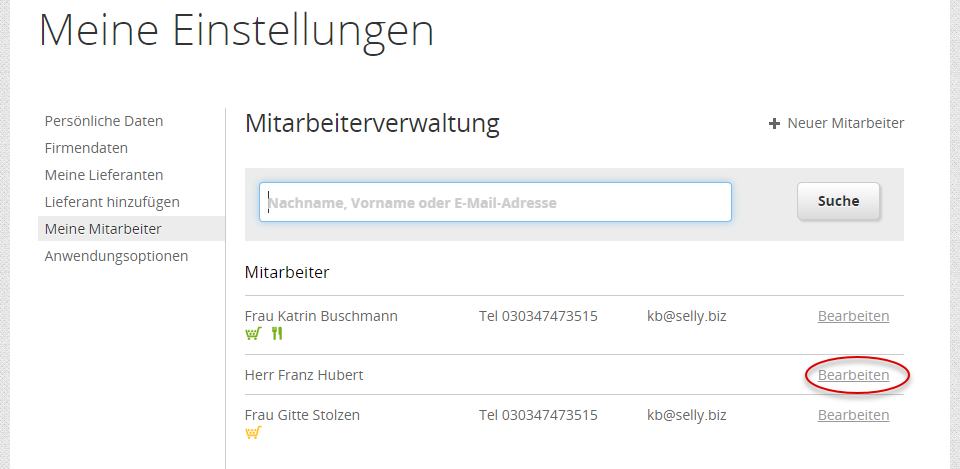
Task: Click green shopping cart icon under Katrin Buschmann
Action: pos(253,333)
